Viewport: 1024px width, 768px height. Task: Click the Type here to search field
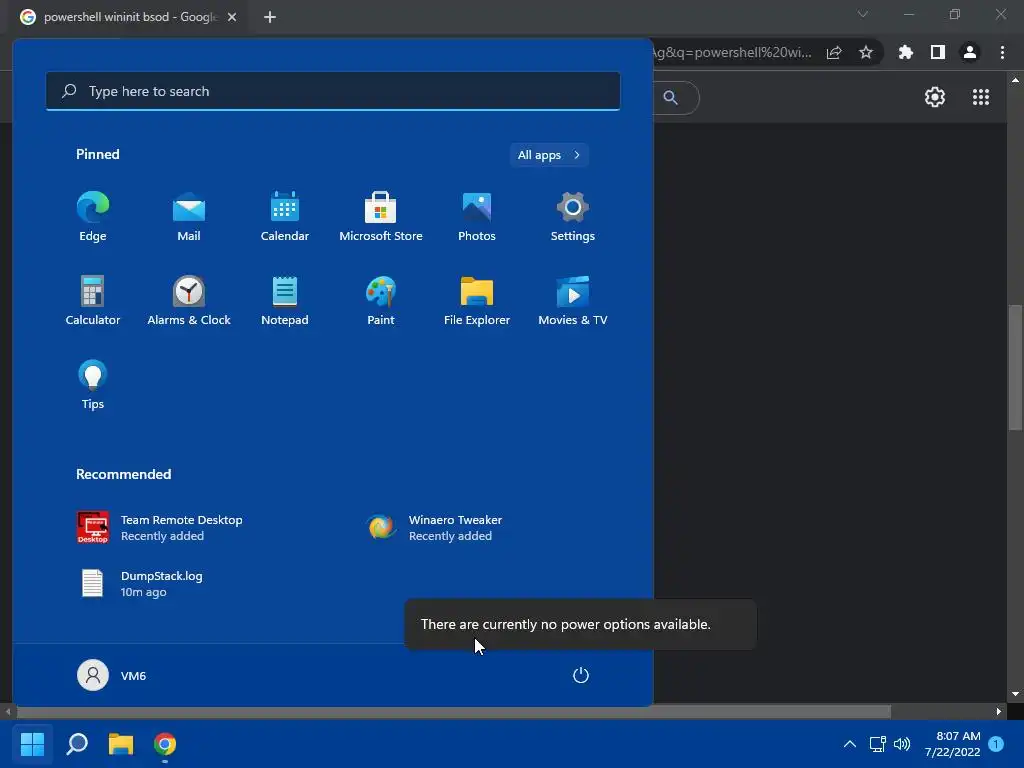click(x=333, y=91)
